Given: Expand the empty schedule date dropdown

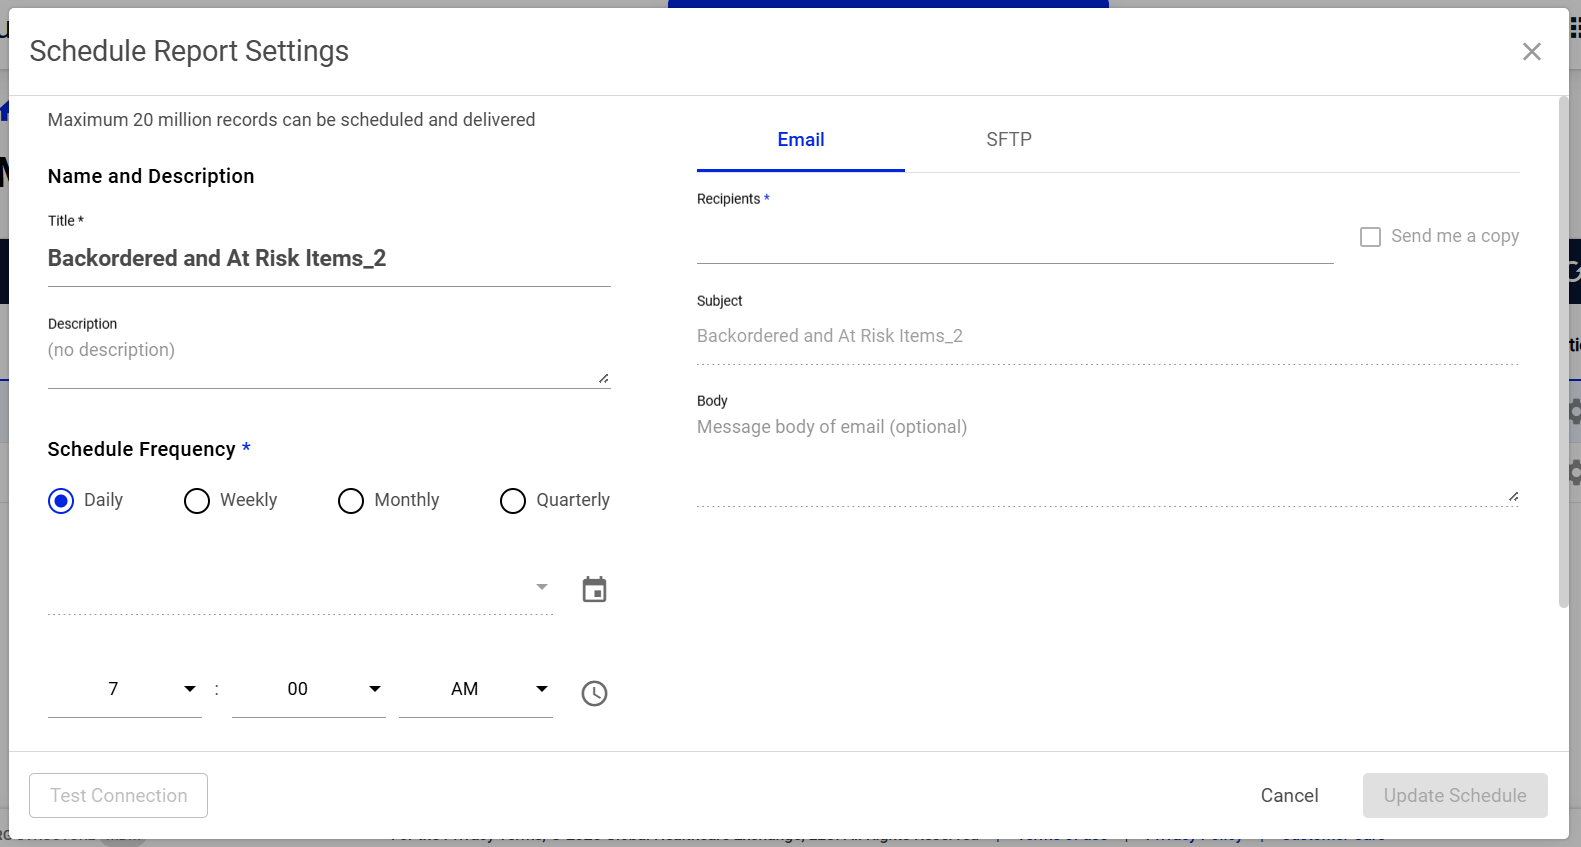Looking at the screenshot, I should click(x=300, y=588).
